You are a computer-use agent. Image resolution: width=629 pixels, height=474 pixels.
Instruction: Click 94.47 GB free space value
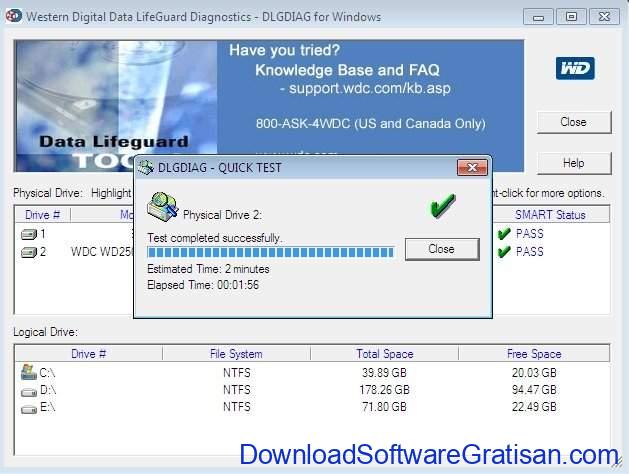pyautogui.click(x=534, y=390)
